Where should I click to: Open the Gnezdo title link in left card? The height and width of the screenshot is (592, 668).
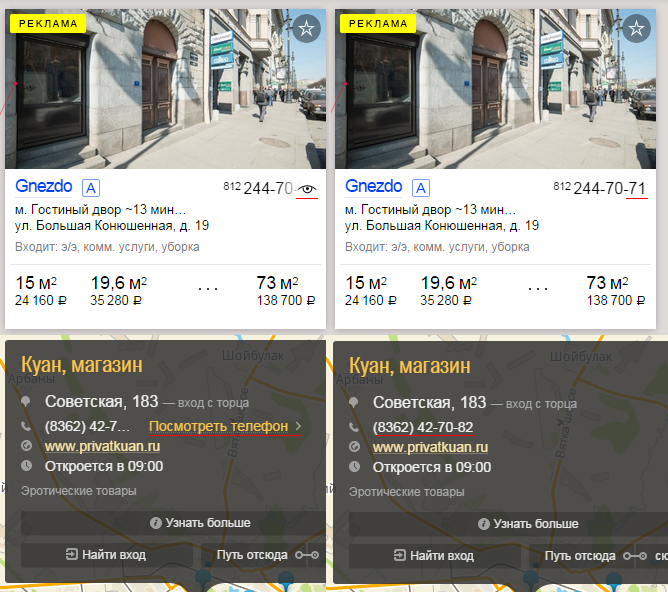coord(44,187)
